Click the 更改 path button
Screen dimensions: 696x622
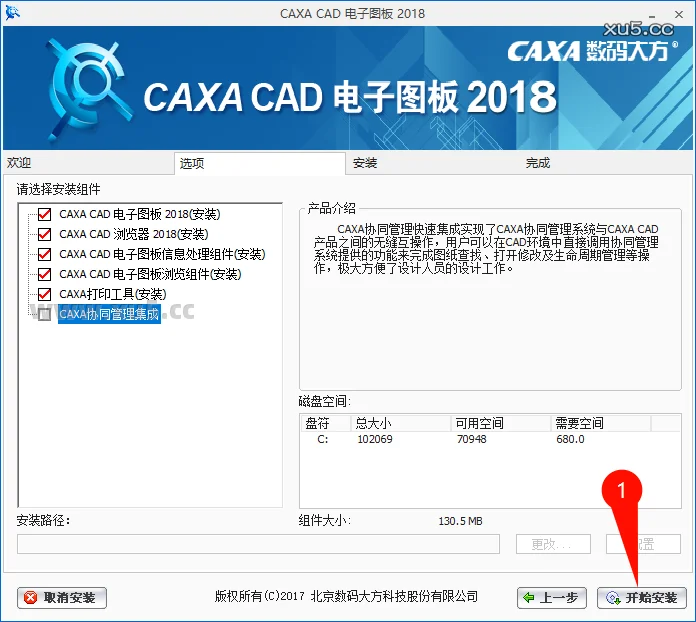(x=550, y=544)
